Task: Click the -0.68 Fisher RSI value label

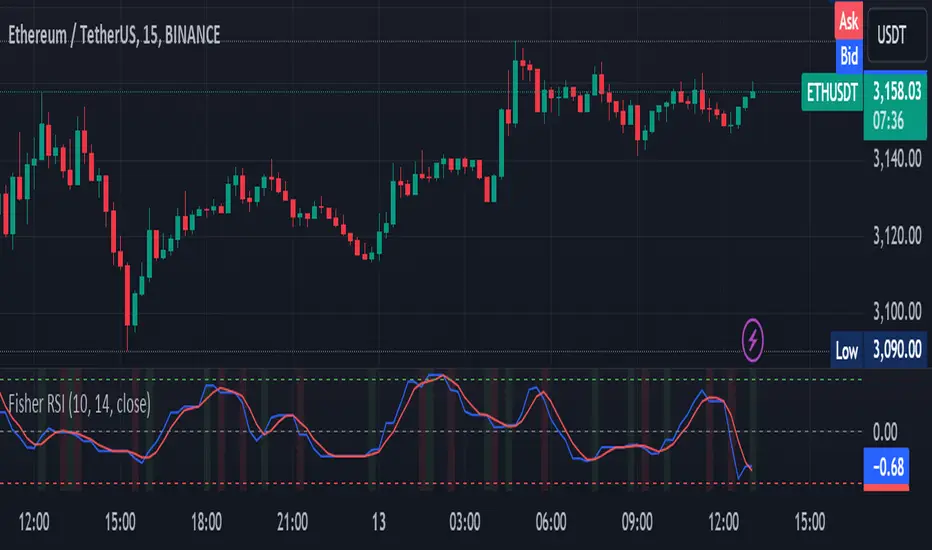Action: click(886, 467)
